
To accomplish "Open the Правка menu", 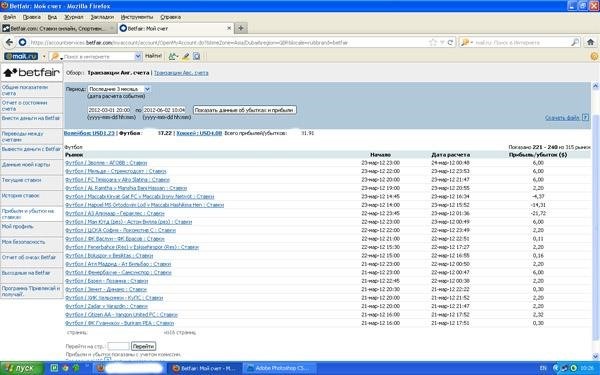I will pos(31,17).
